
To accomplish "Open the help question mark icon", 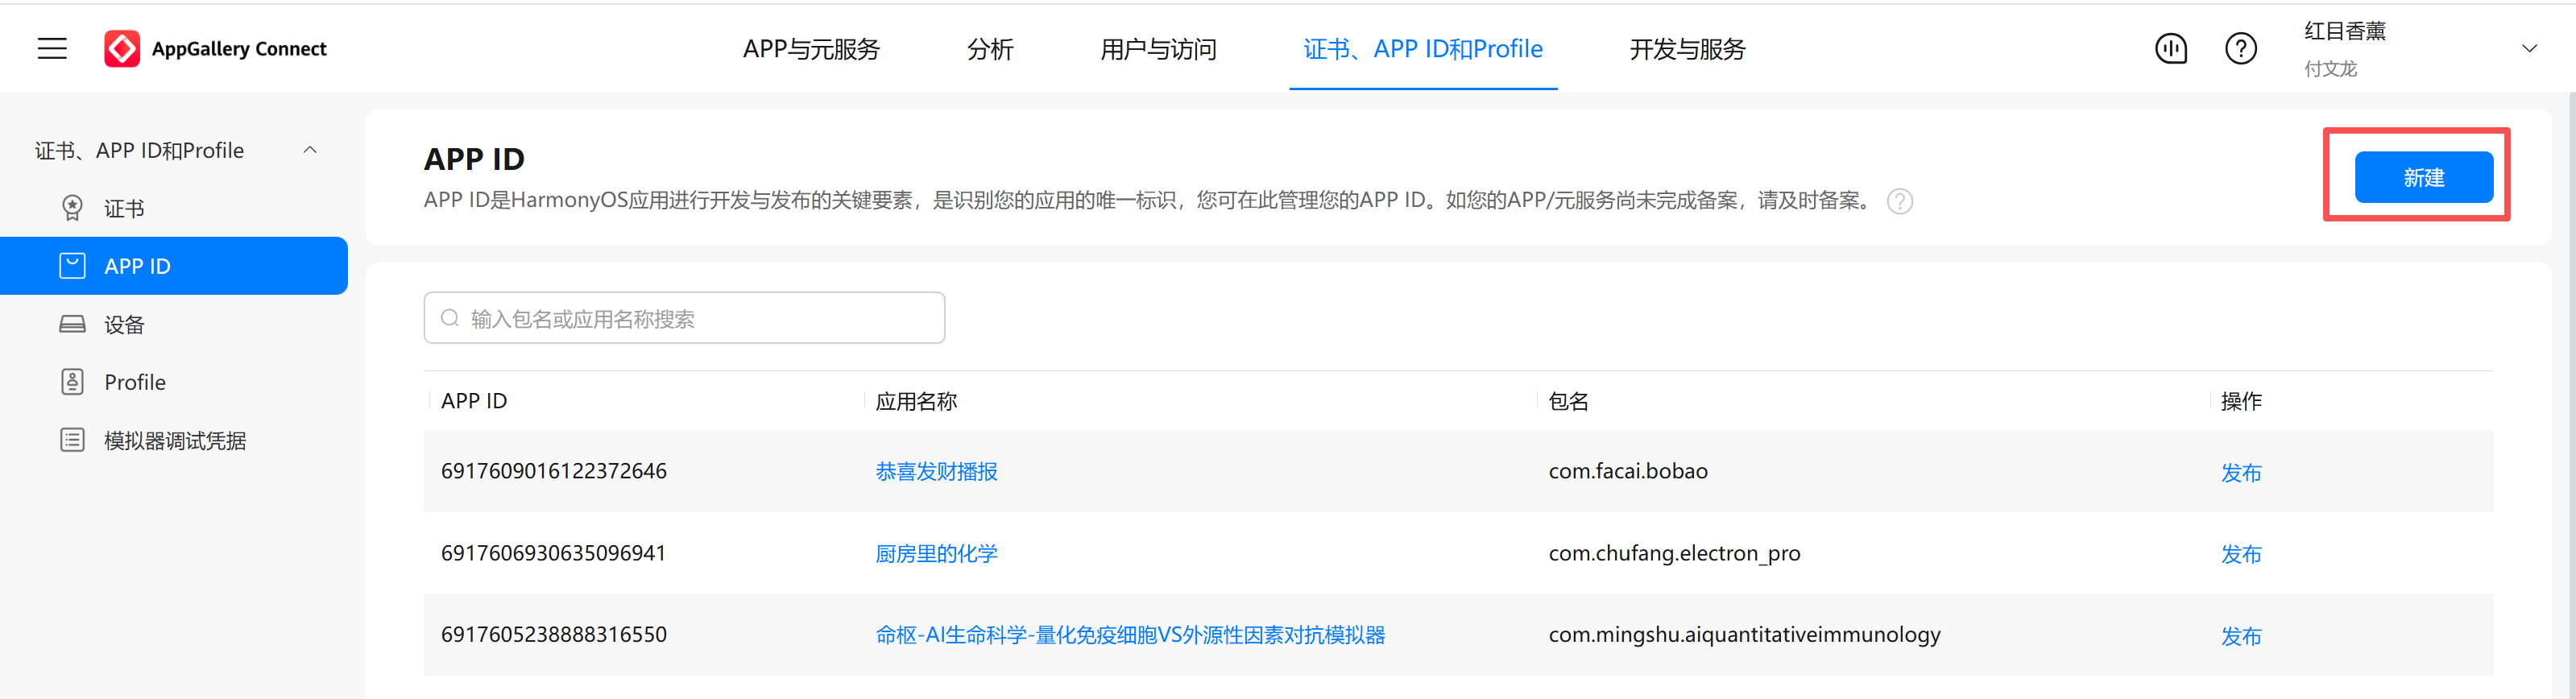I will (x=2240, y=48).
